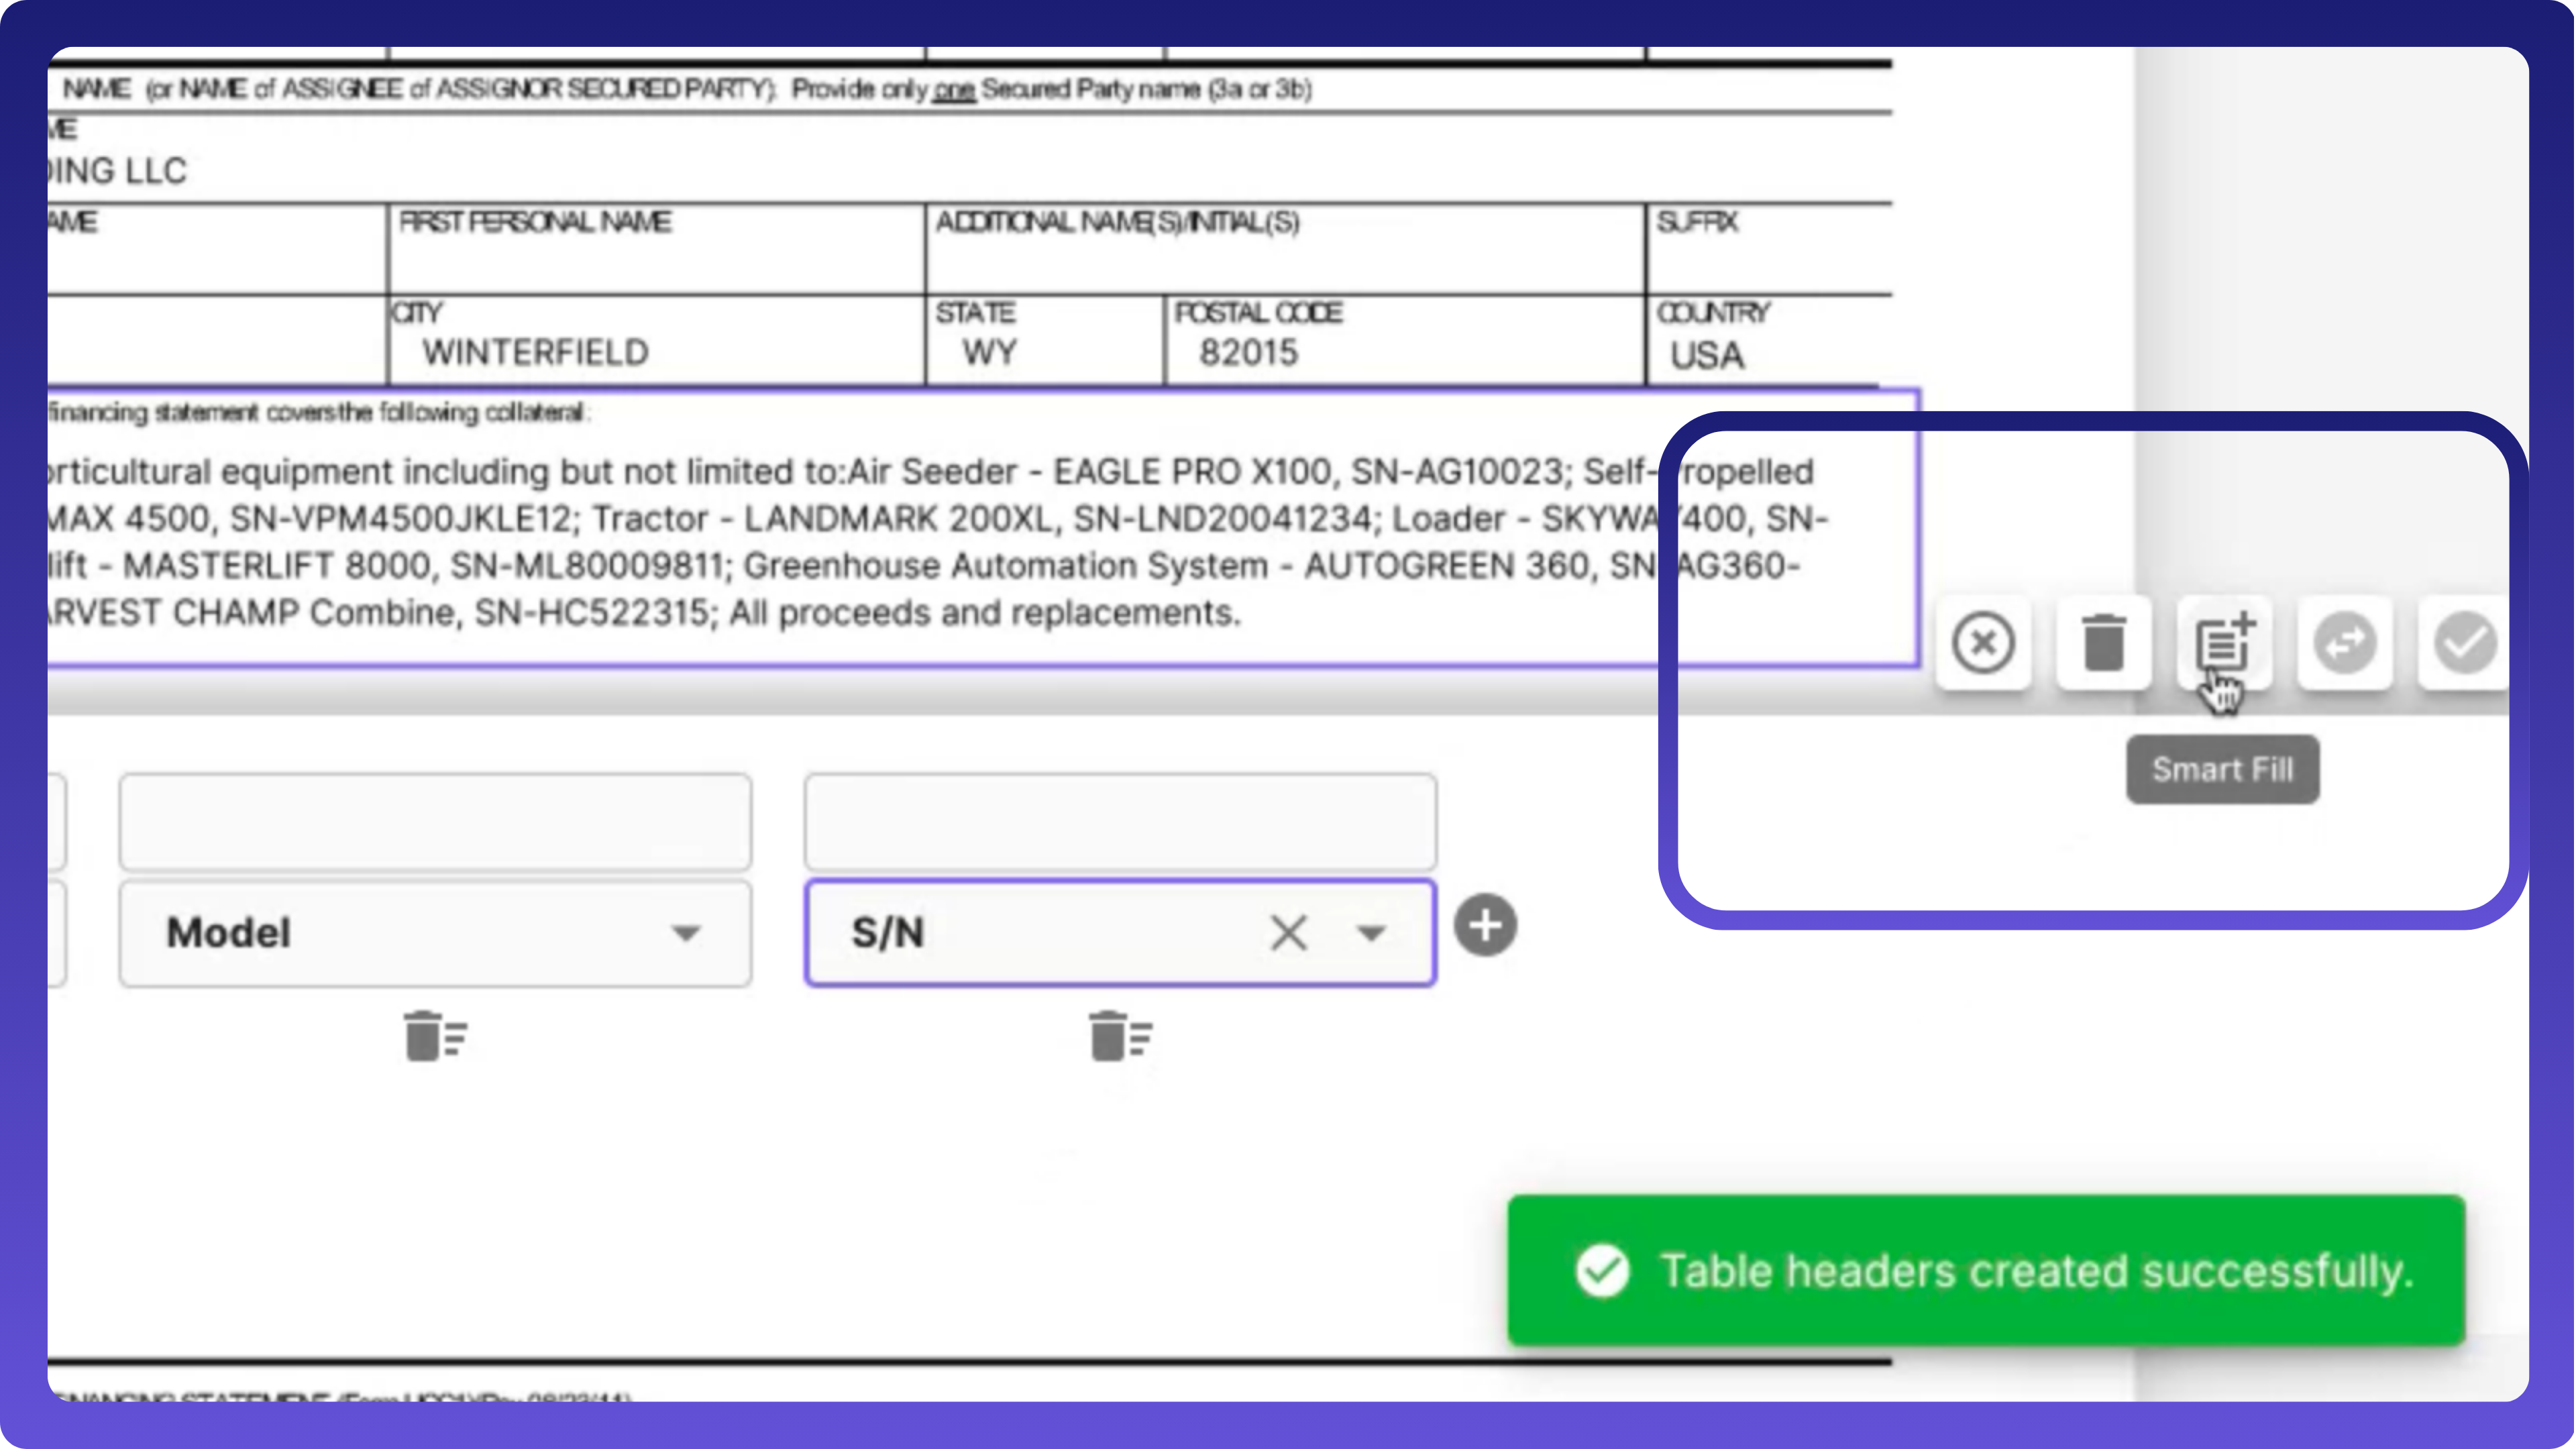Click the empty field above S/N
2576x1449 pixels.
click(x=1120, y=822)
